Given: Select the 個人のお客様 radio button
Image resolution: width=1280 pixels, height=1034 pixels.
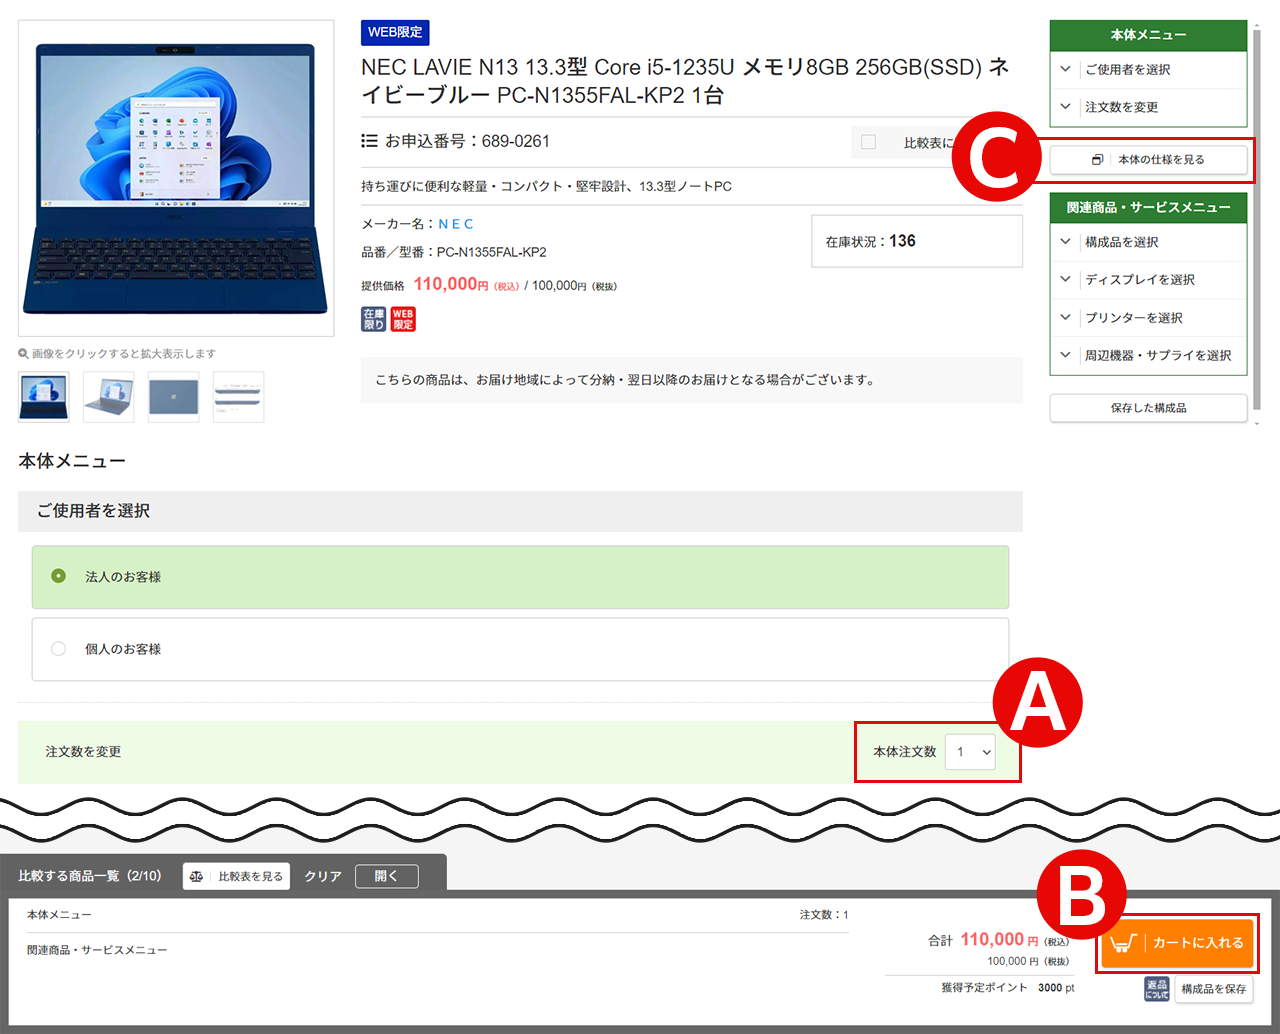Looking at the screenshot, I should (x=59, y=648).
